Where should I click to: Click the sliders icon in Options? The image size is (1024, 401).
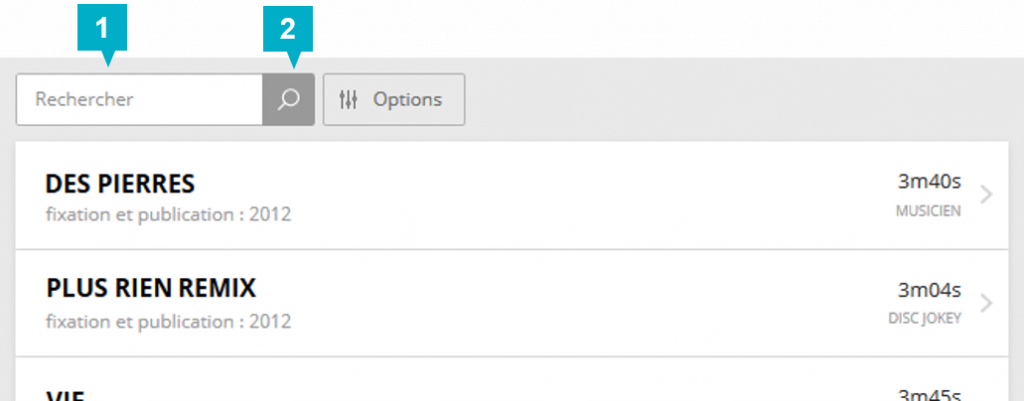click(349, 99)
